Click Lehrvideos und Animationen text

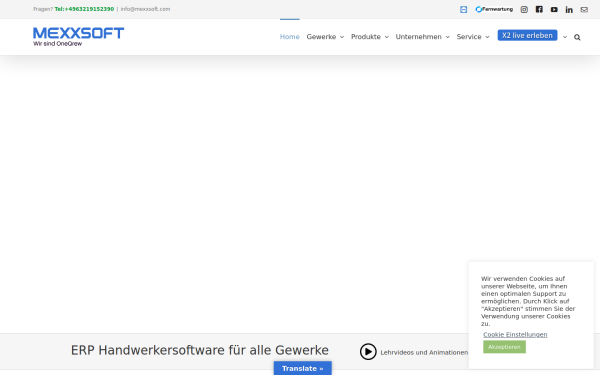click(424, 352)
